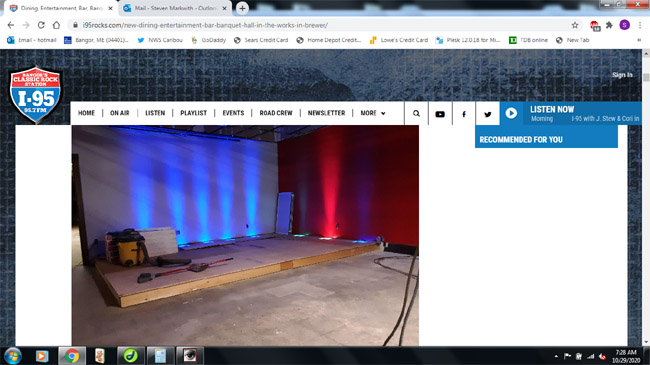The image size is (650, 365).
Task: Click the Recommended For You header
Action: tap(546, 137)
